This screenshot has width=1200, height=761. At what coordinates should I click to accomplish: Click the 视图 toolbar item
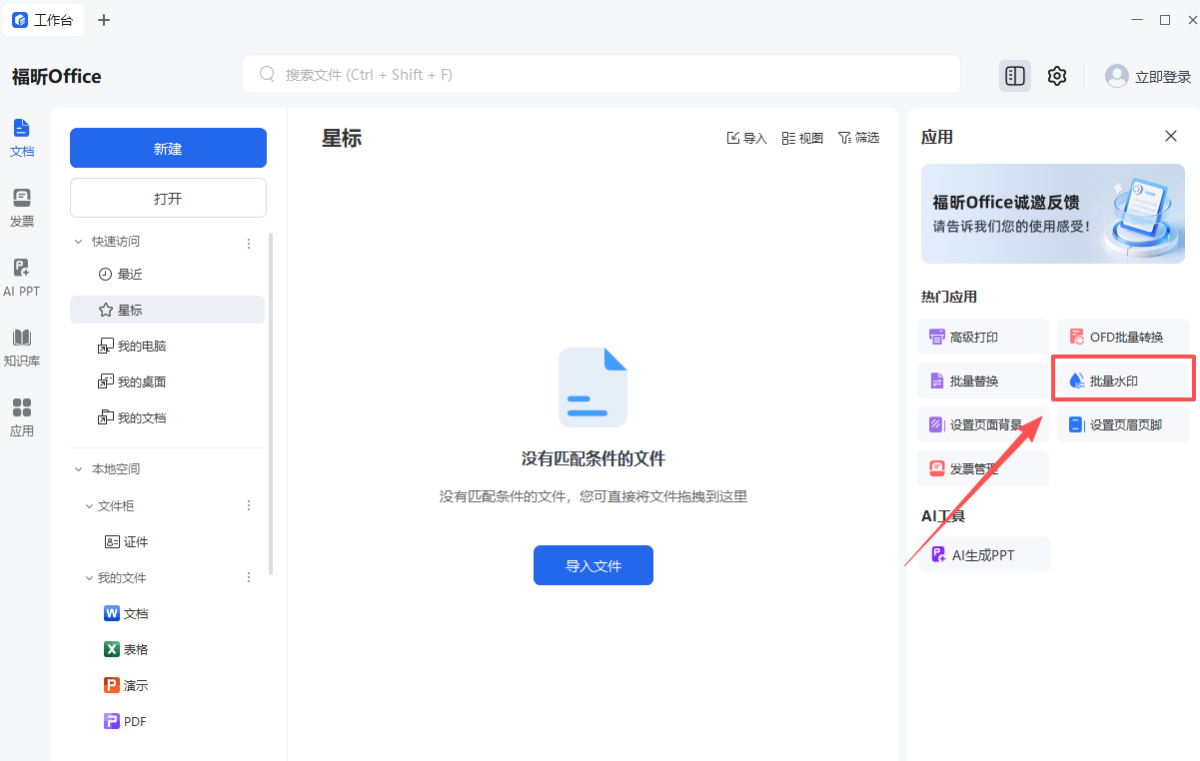pyautogui.click(x=803, y=138)
